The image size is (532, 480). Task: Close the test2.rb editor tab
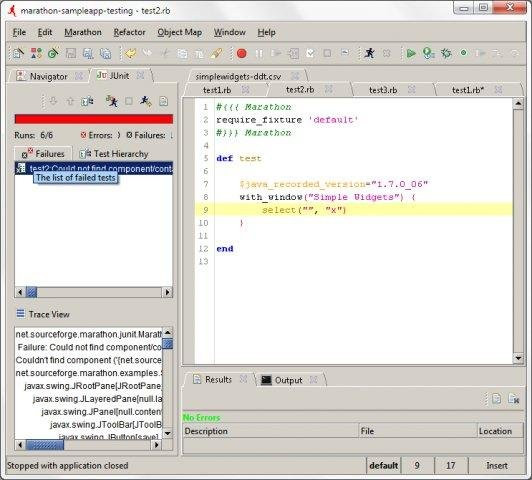328,89
